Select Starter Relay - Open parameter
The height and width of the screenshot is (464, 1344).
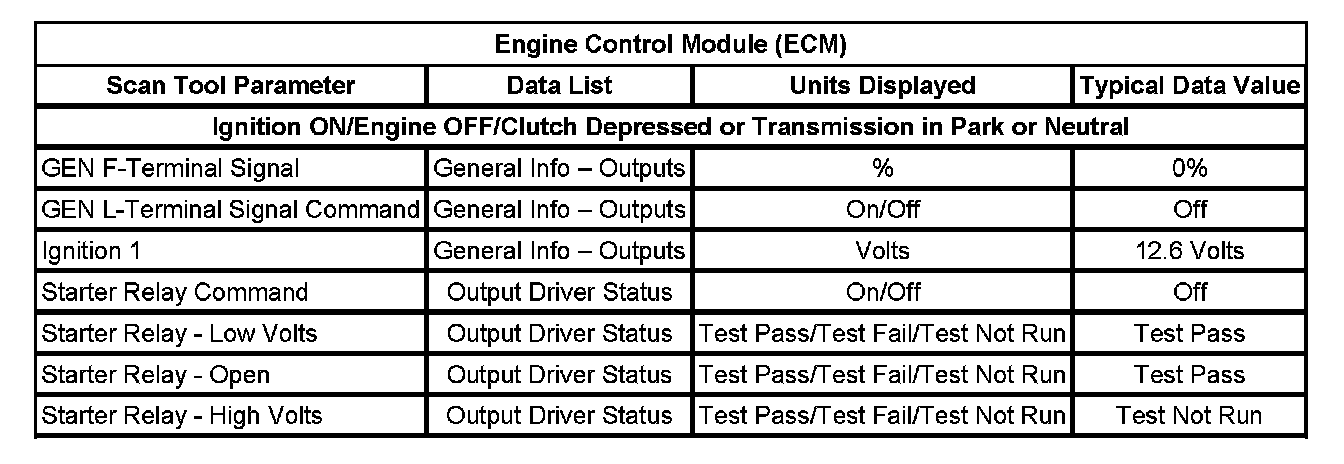coord(156,374)
